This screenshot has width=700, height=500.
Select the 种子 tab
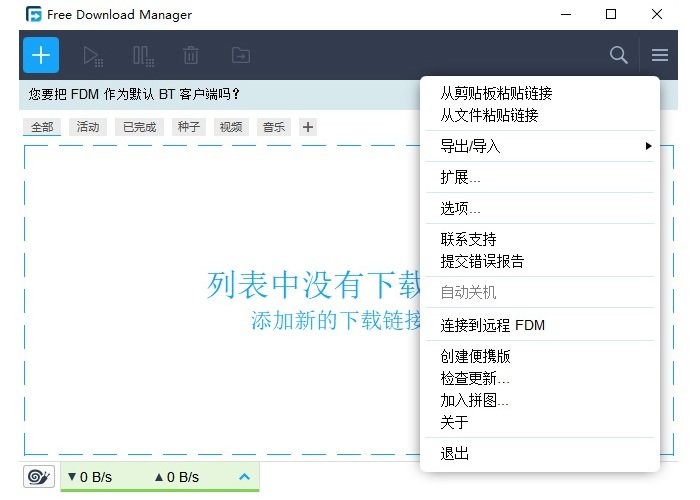[188, 127]
